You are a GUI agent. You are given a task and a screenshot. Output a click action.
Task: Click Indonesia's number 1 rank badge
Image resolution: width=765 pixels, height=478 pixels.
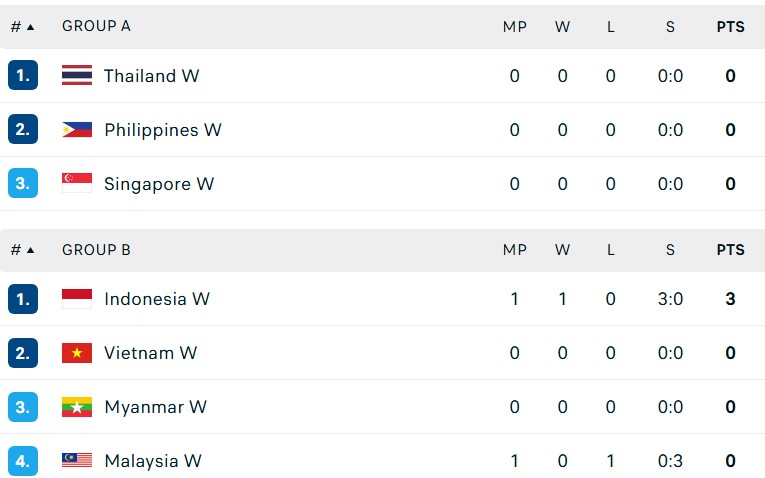point(23,299)
